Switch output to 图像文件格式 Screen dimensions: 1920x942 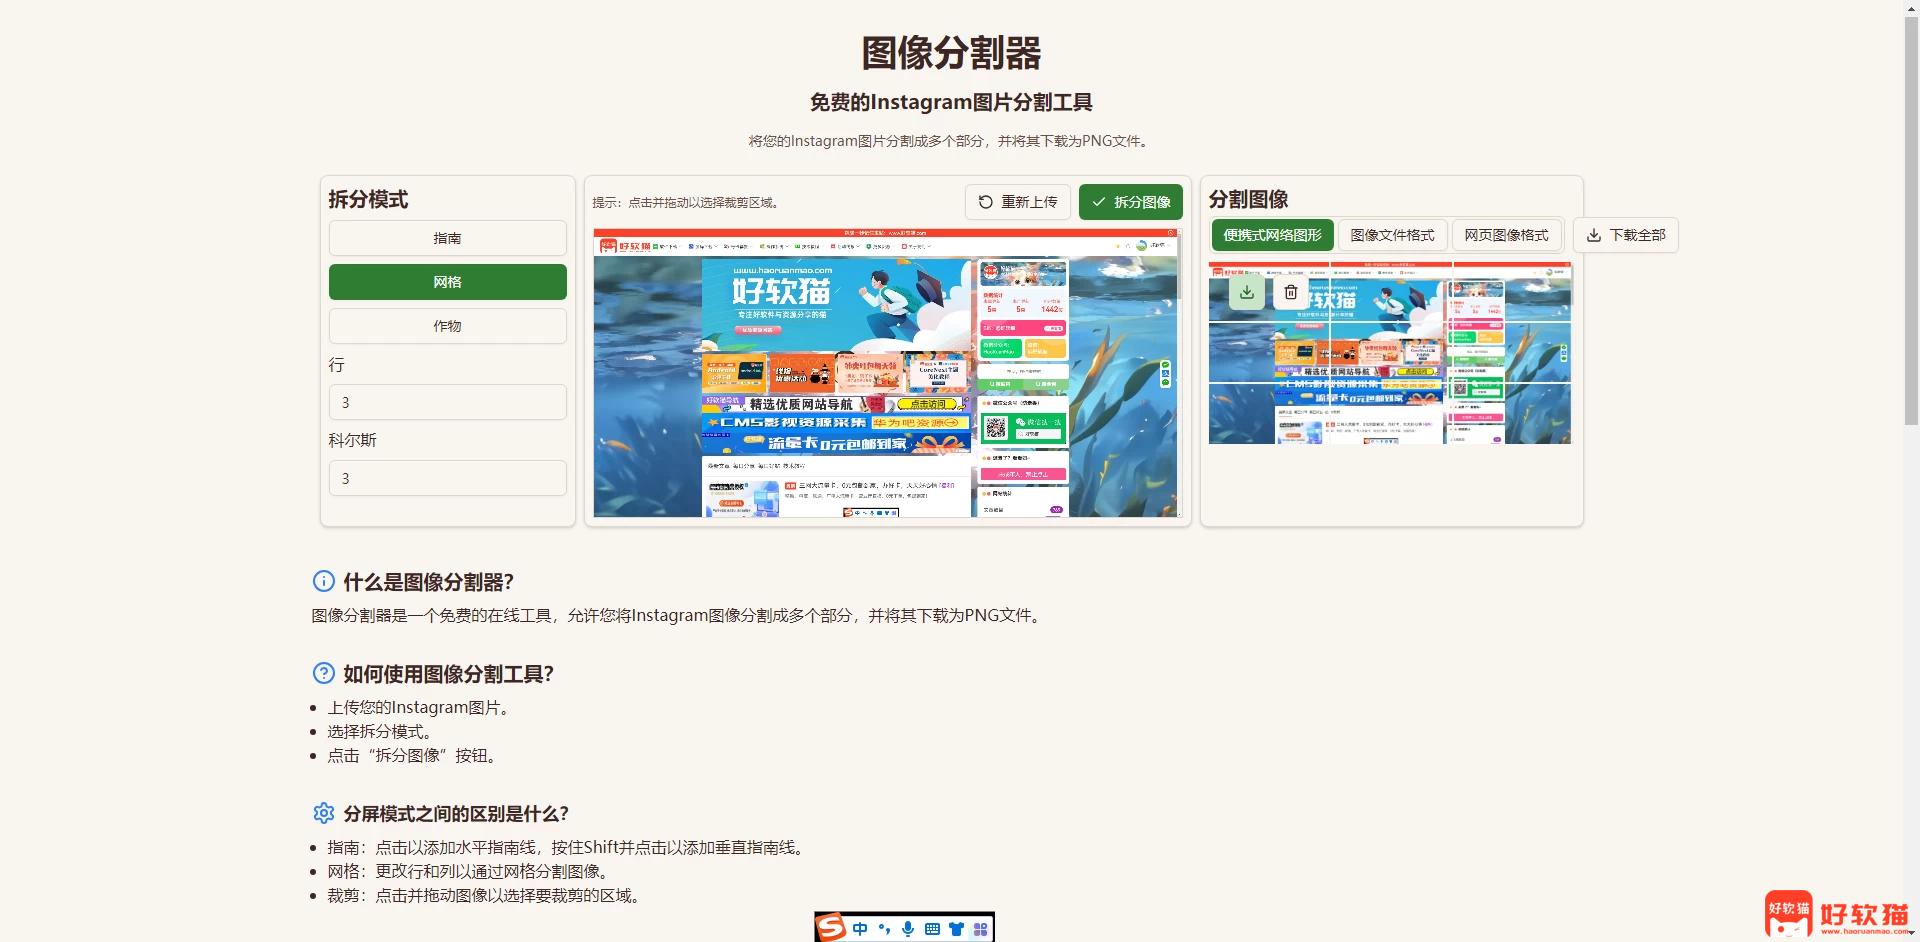tap(1392, 235)
